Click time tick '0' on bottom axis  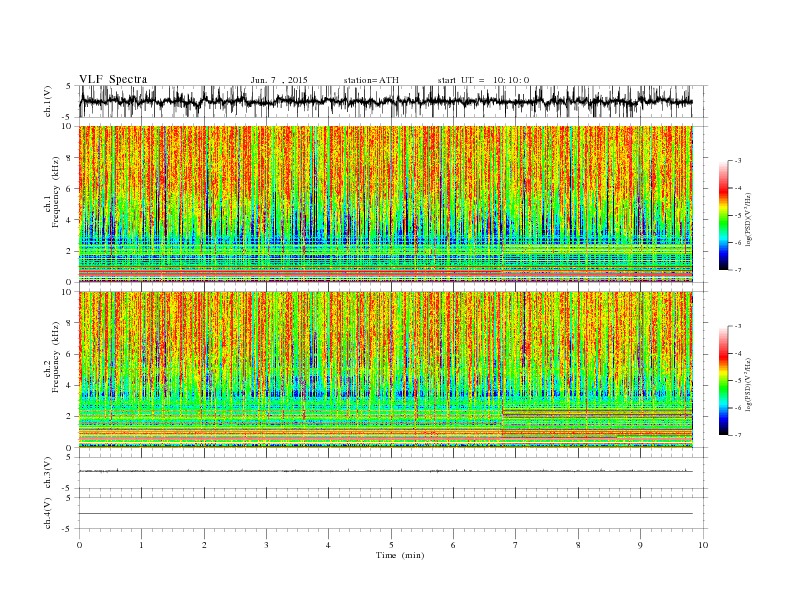79,545
